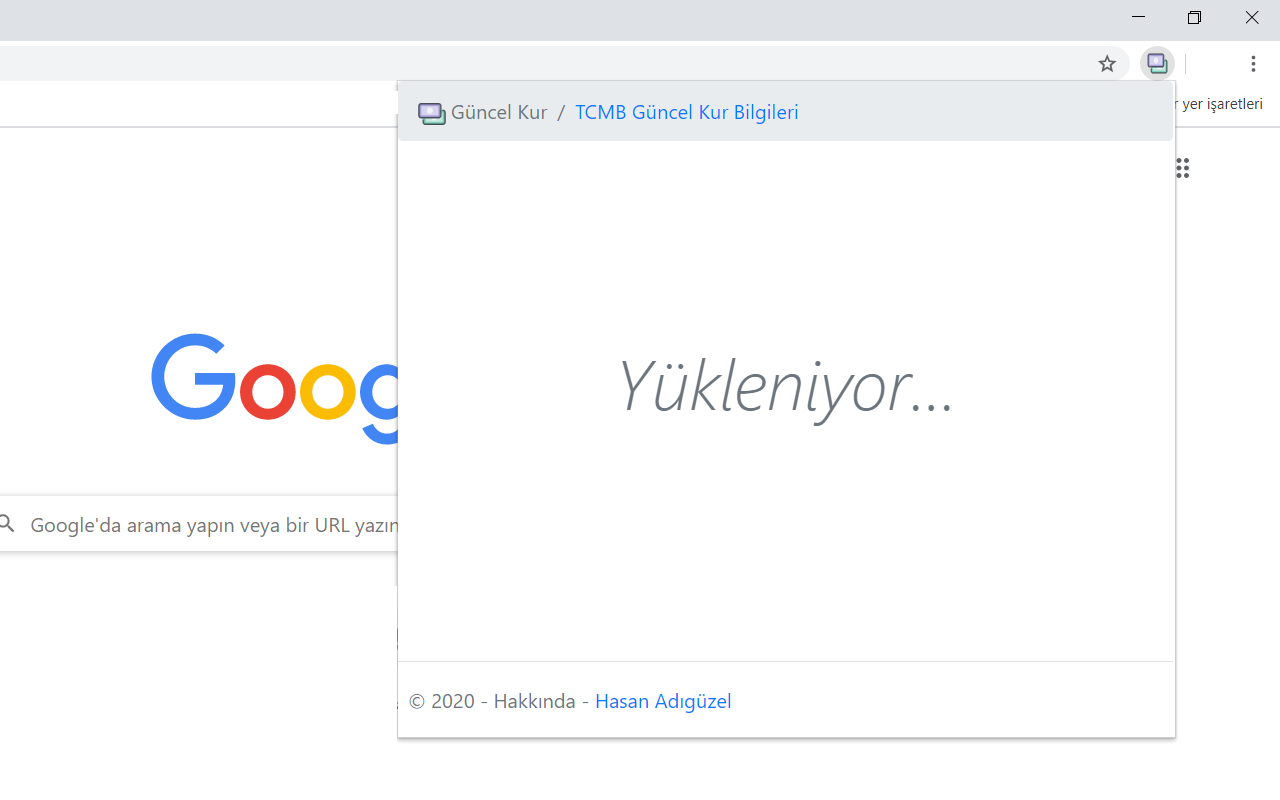Open Chrome's three-dot menu

pyautogui.click(x=1253, y=64)
